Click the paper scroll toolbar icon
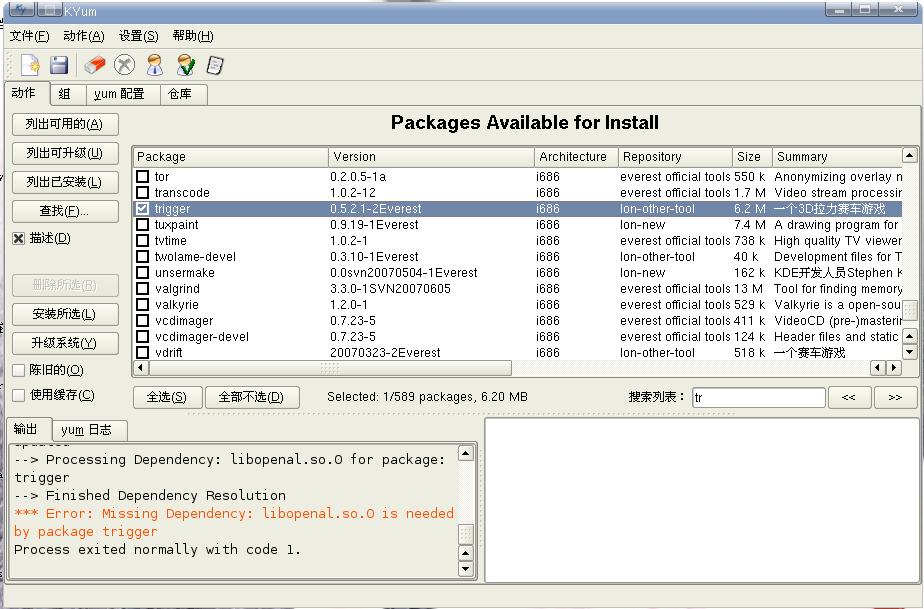Viewport: 924px width, 609px height. pyautogui.click(x=215, y=65)
